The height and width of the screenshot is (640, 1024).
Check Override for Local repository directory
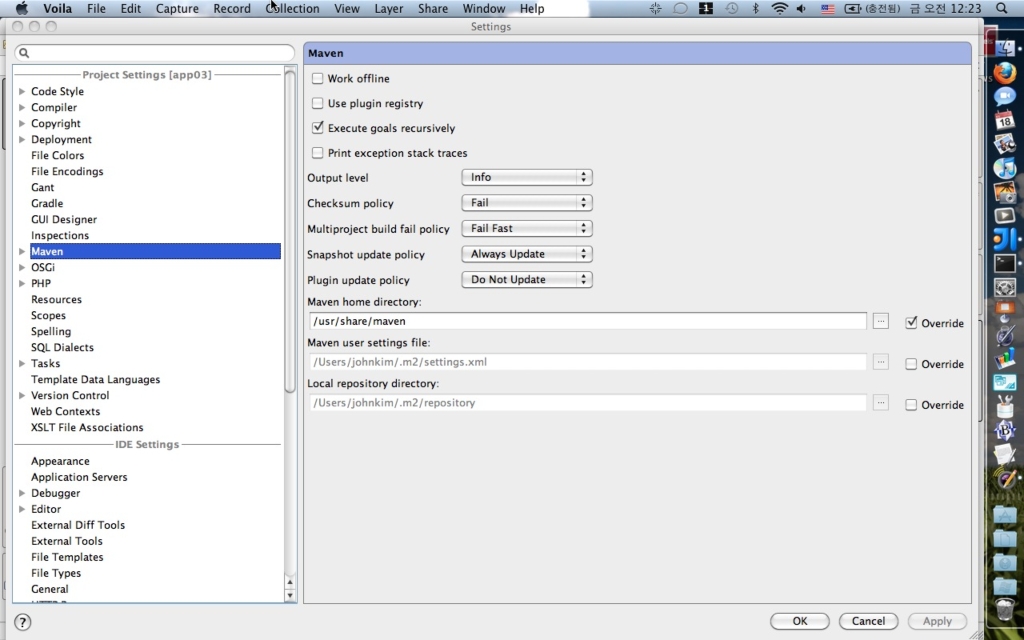(911, 405)
